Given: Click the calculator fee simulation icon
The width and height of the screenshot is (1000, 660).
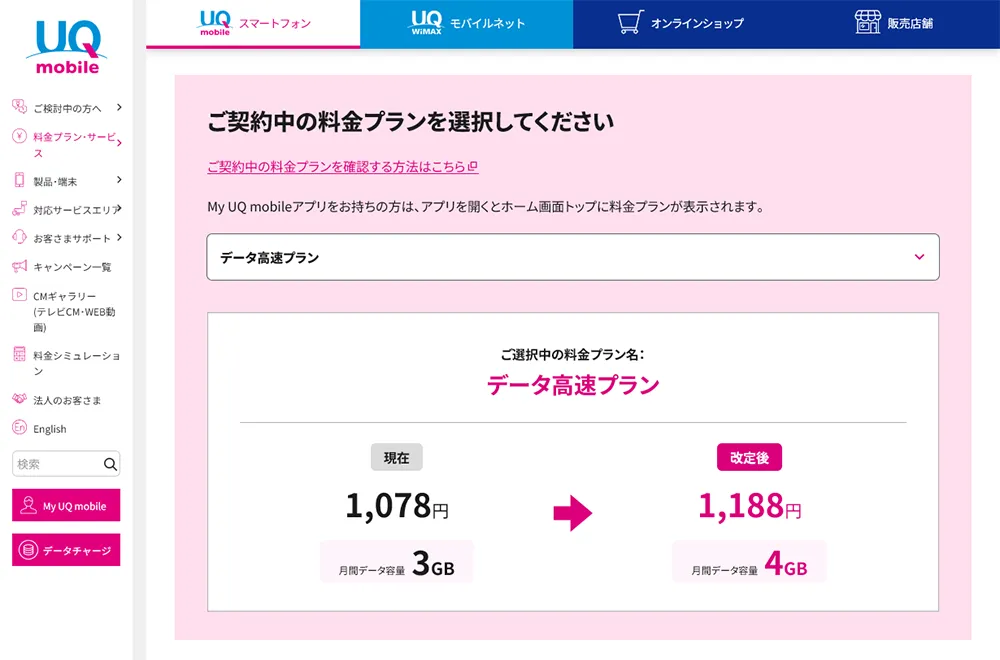Looking at the screenshot, I should (x=19, y=354).
